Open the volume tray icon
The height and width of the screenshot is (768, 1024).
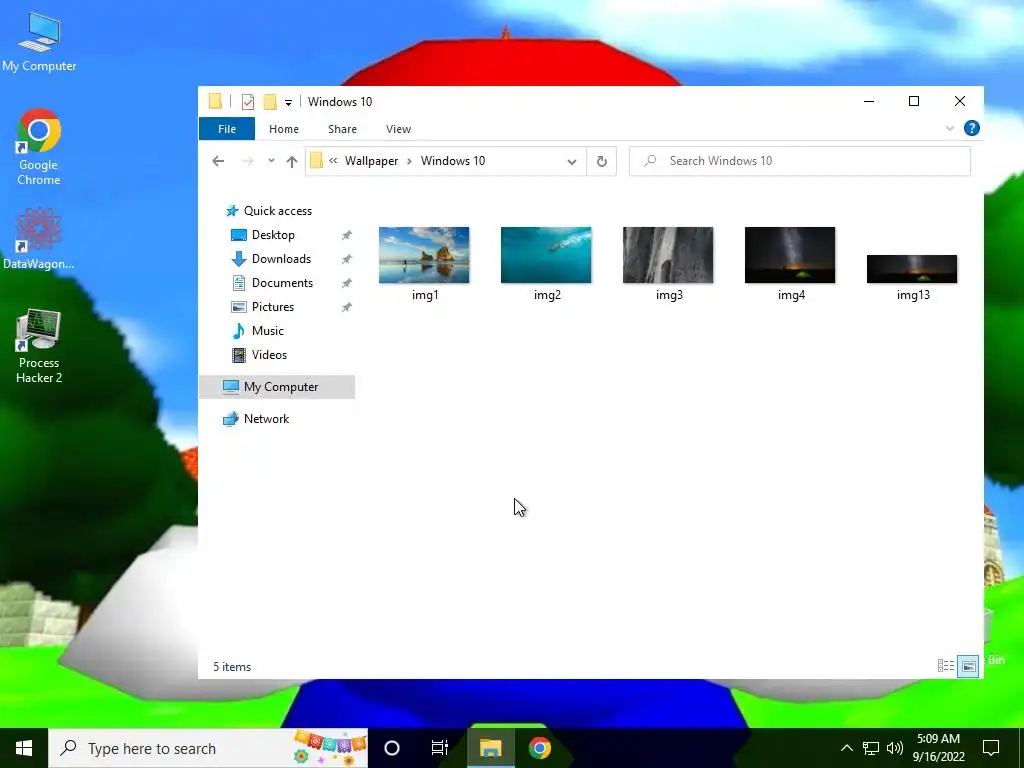pyautogui.click(x=895, y=748)
